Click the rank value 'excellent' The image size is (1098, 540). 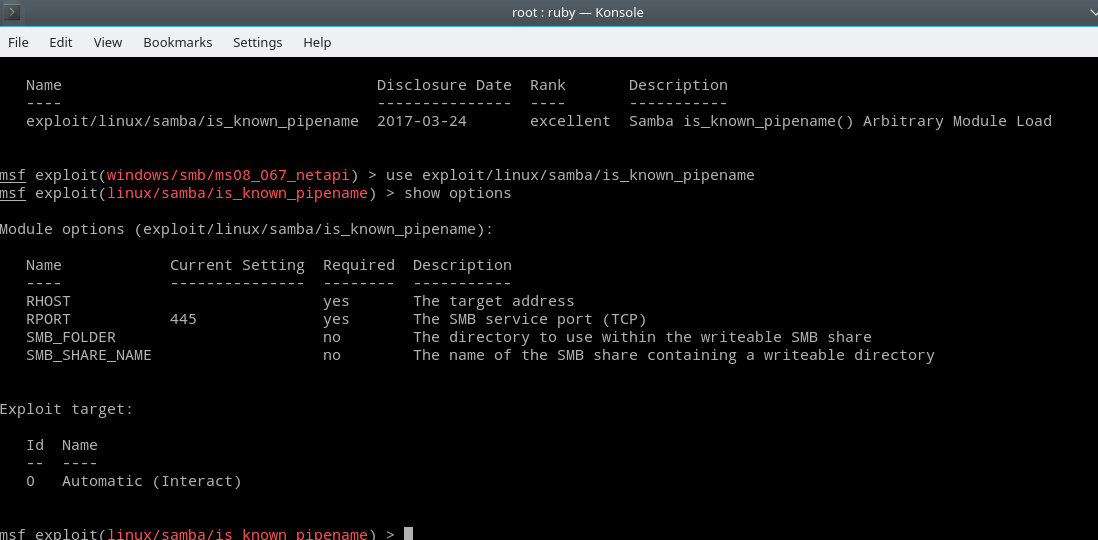pyautogui.click(x=570, y=121)
